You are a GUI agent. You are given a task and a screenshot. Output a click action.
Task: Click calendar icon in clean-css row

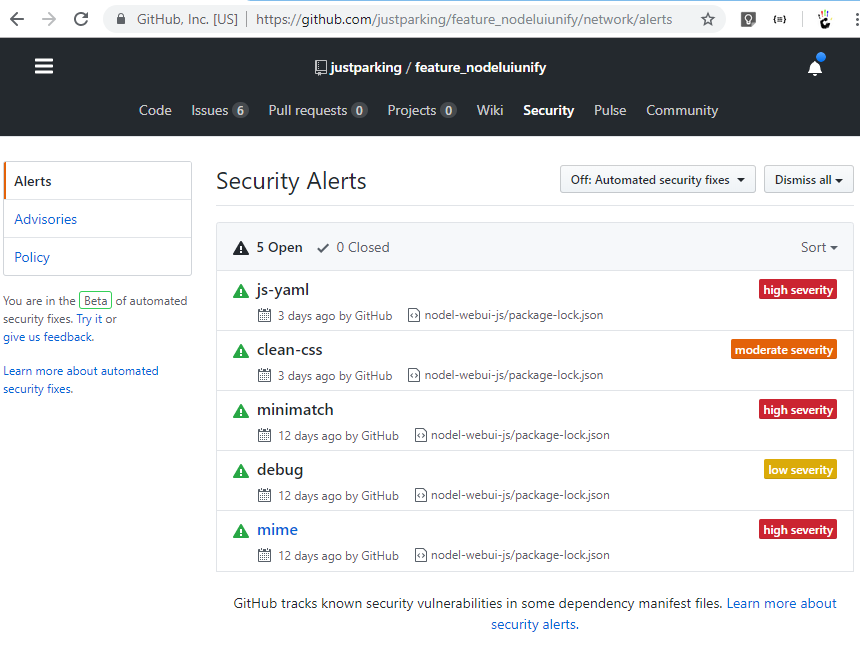click(264, 375)
